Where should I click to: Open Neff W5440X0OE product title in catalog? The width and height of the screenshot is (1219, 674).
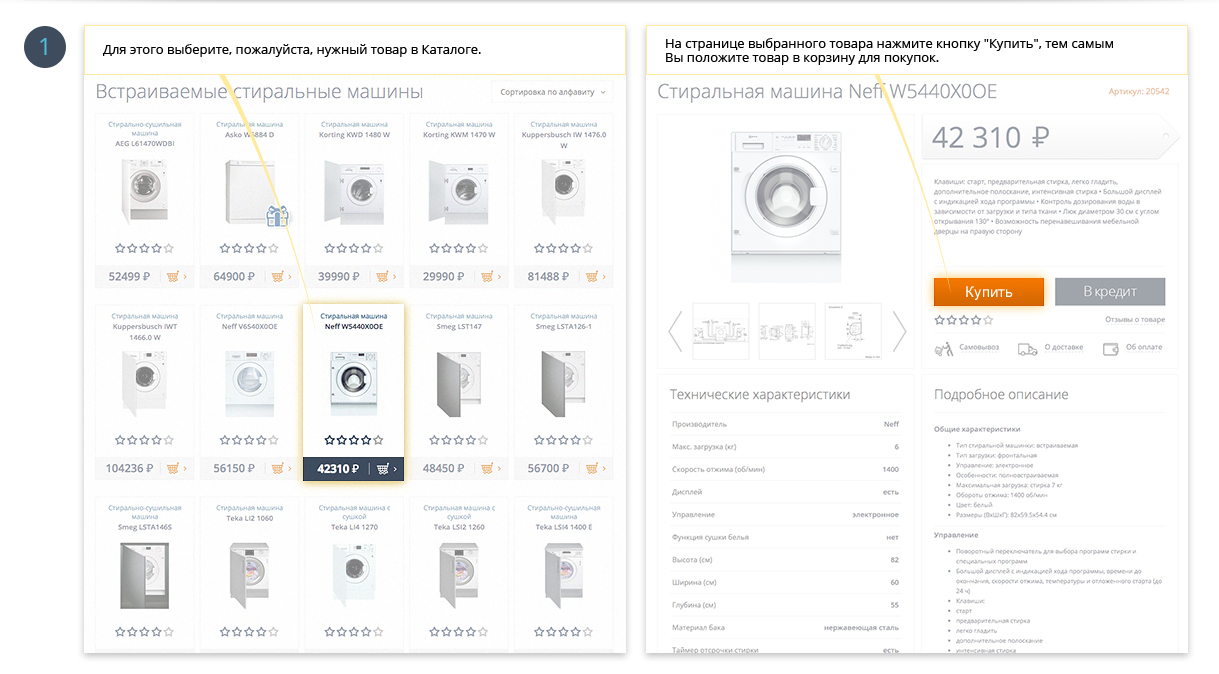354,326
